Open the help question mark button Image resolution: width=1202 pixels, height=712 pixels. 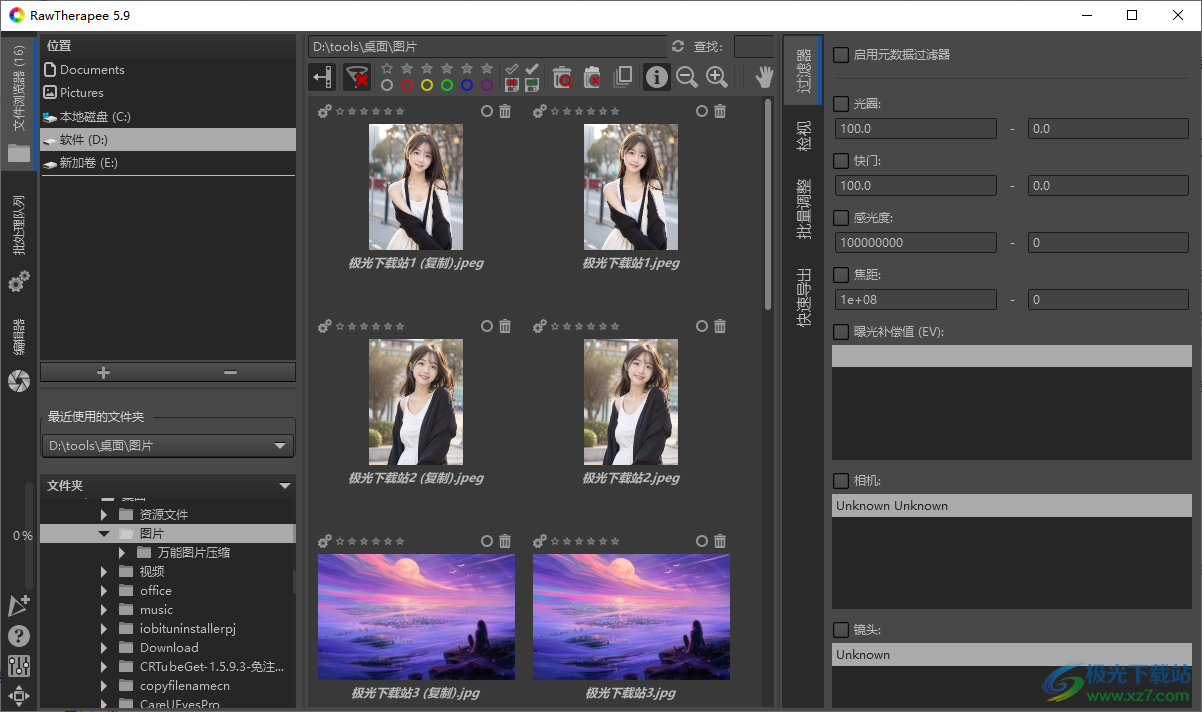[x=19, y=636]
